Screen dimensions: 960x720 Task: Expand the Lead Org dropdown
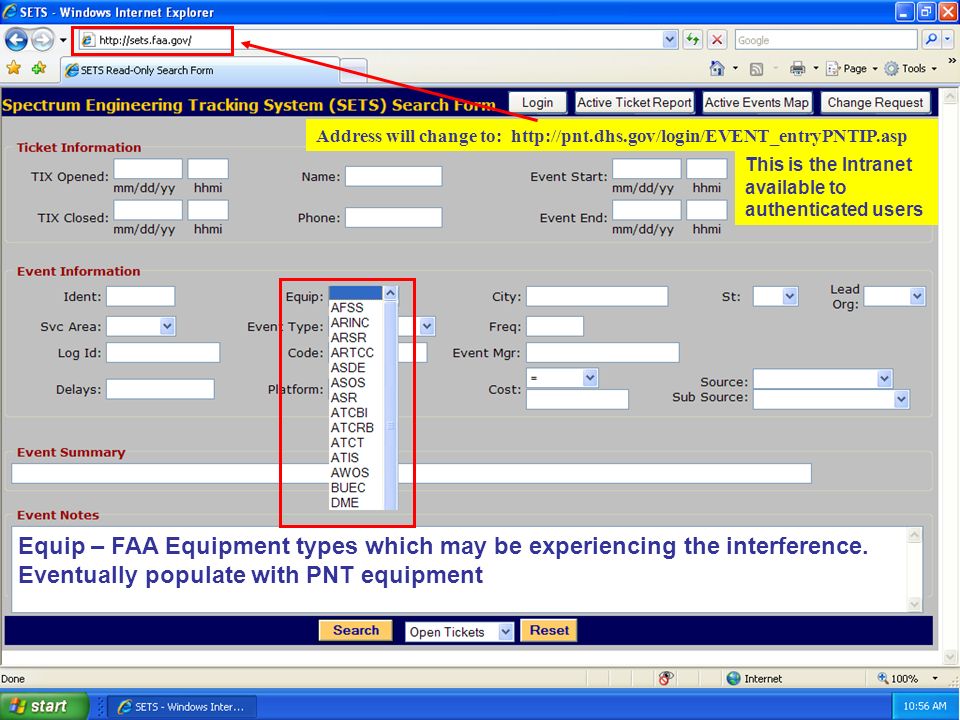pos(894,296)
